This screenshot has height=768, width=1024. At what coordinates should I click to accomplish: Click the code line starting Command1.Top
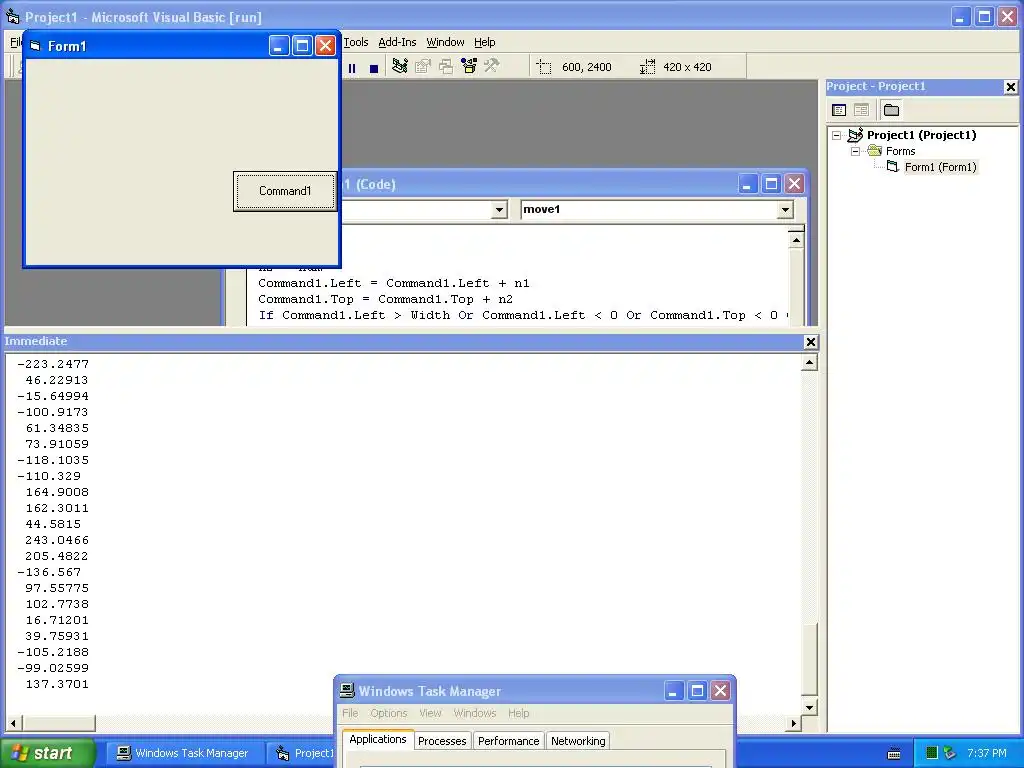tap(385, 300)
